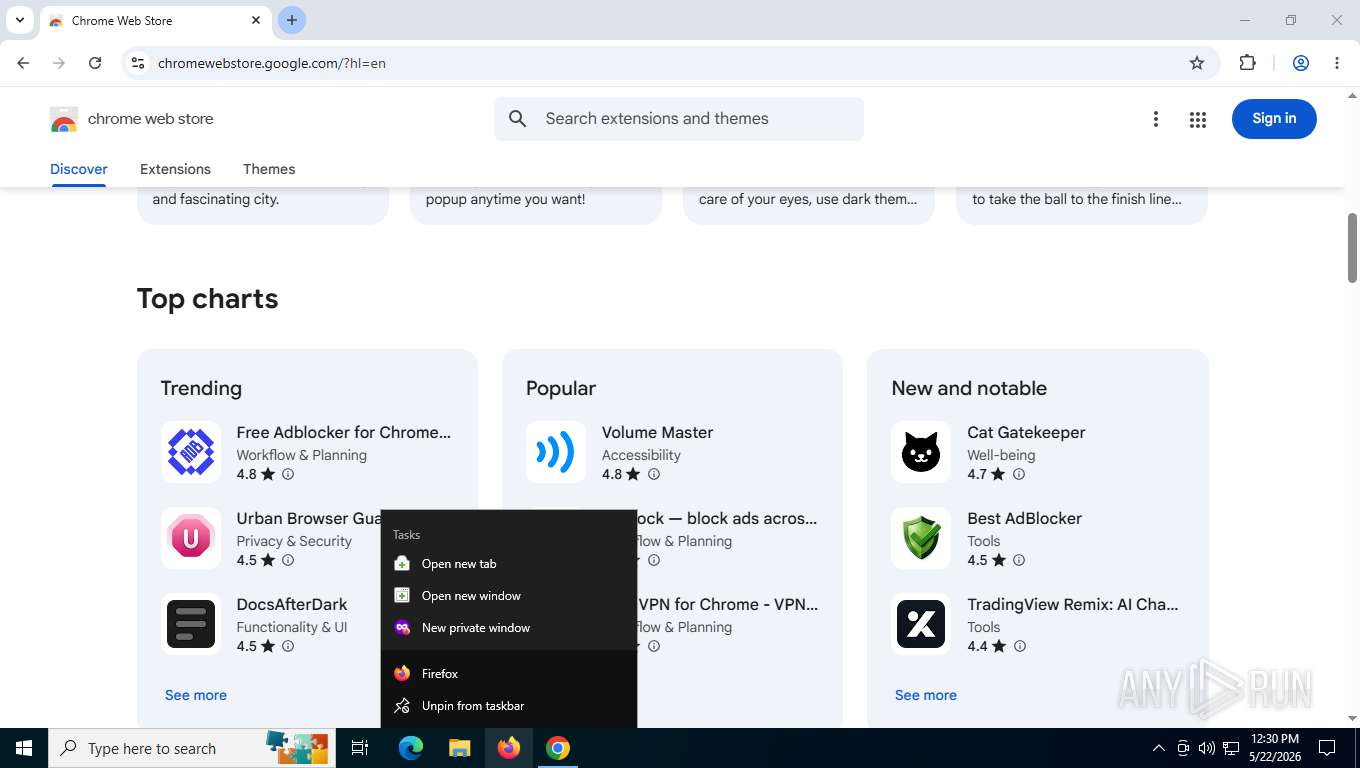Open Free Adblocker for Chrome title
Screen dimensions: 1360x768
coord(344,432)
